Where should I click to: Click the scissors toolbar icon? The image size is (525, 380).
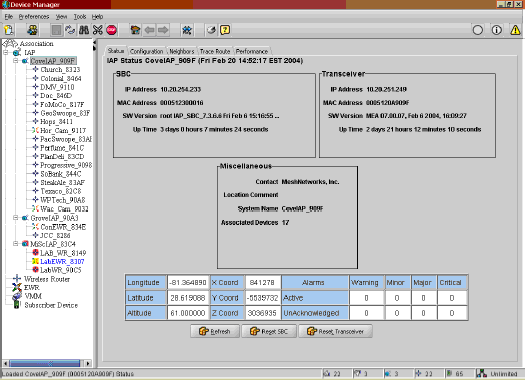[97, 30]
